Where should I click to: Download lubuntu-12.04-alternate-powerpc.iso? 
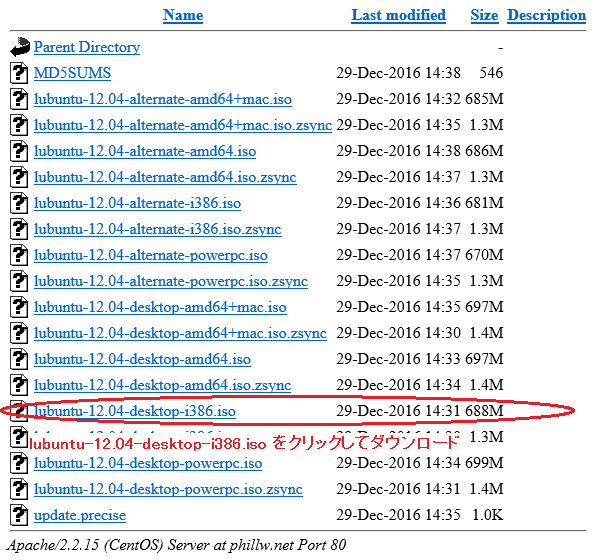pos(151,255)
